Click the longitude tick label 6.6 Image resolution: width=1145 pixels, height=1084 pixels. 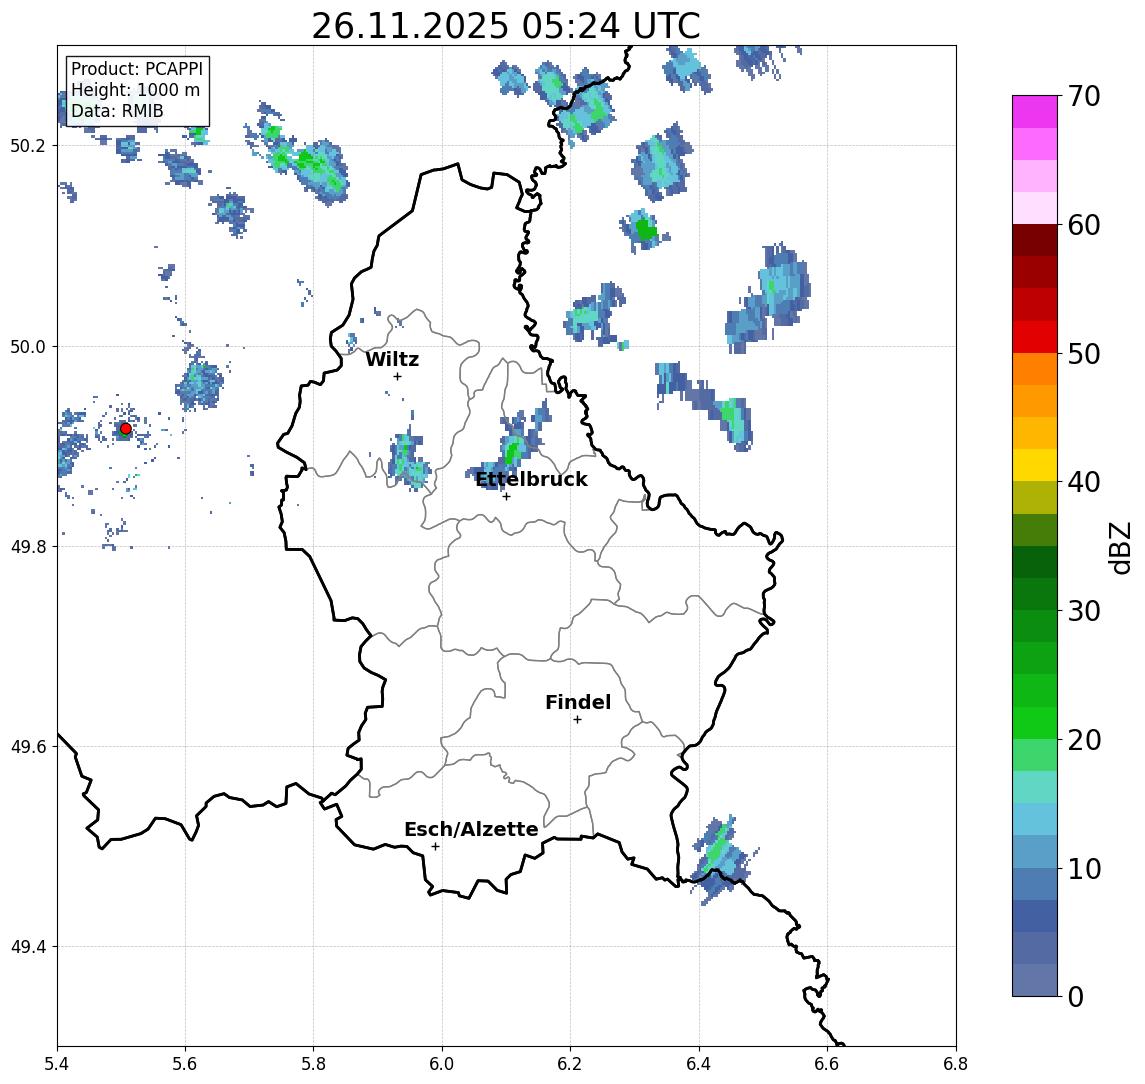[x=827, y=1064]
